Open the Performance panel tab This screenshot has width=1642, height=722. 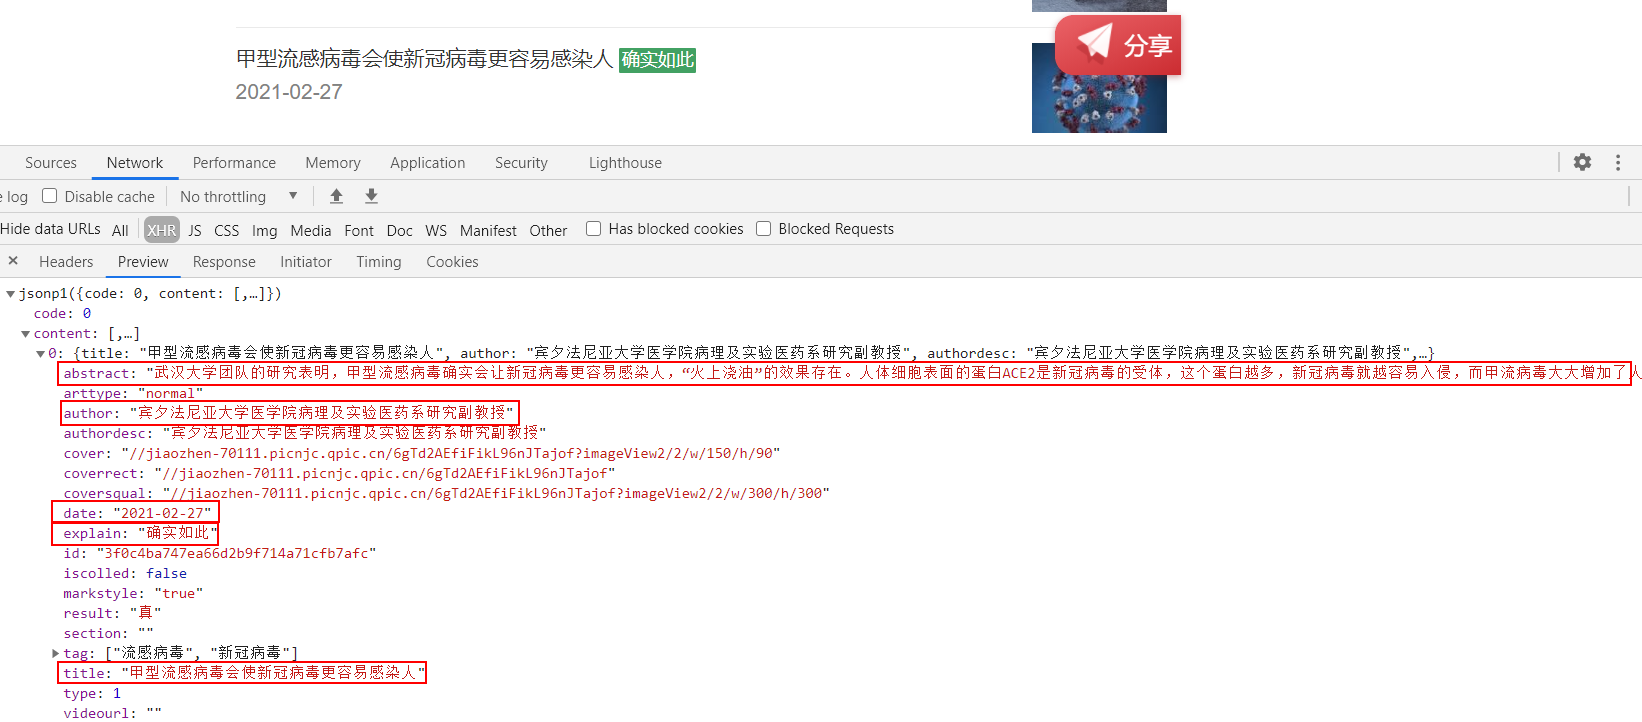pyautogui.click(x=234, y=163)
